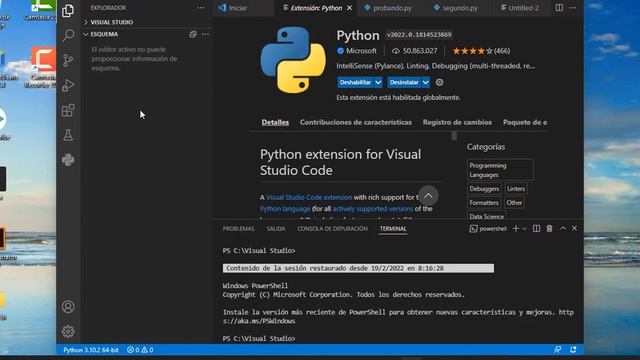Switch to CONSOLA DE DEPURACIÓN tab
640x360 pixels.
332,229
